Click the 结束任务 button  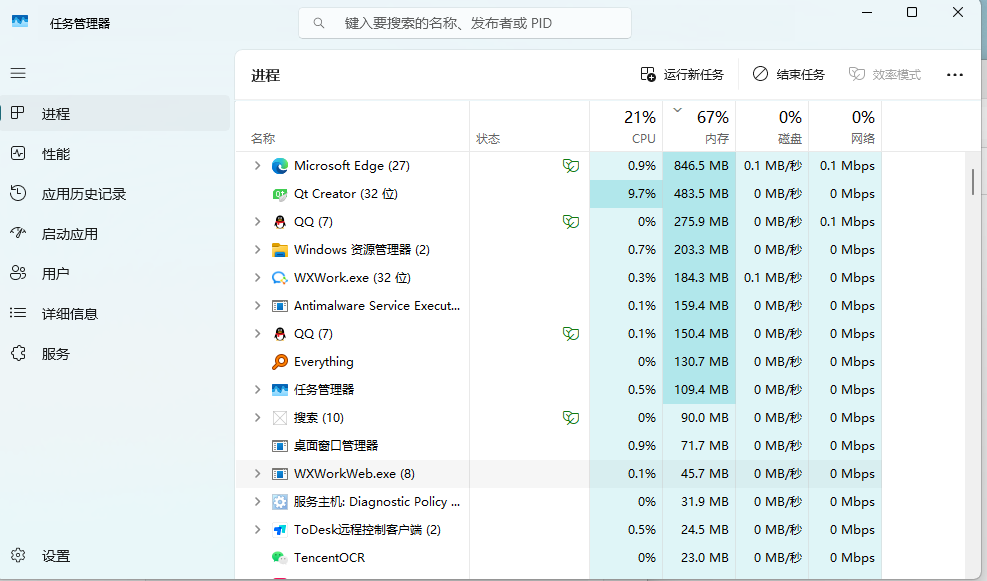[x=789, y=75]
